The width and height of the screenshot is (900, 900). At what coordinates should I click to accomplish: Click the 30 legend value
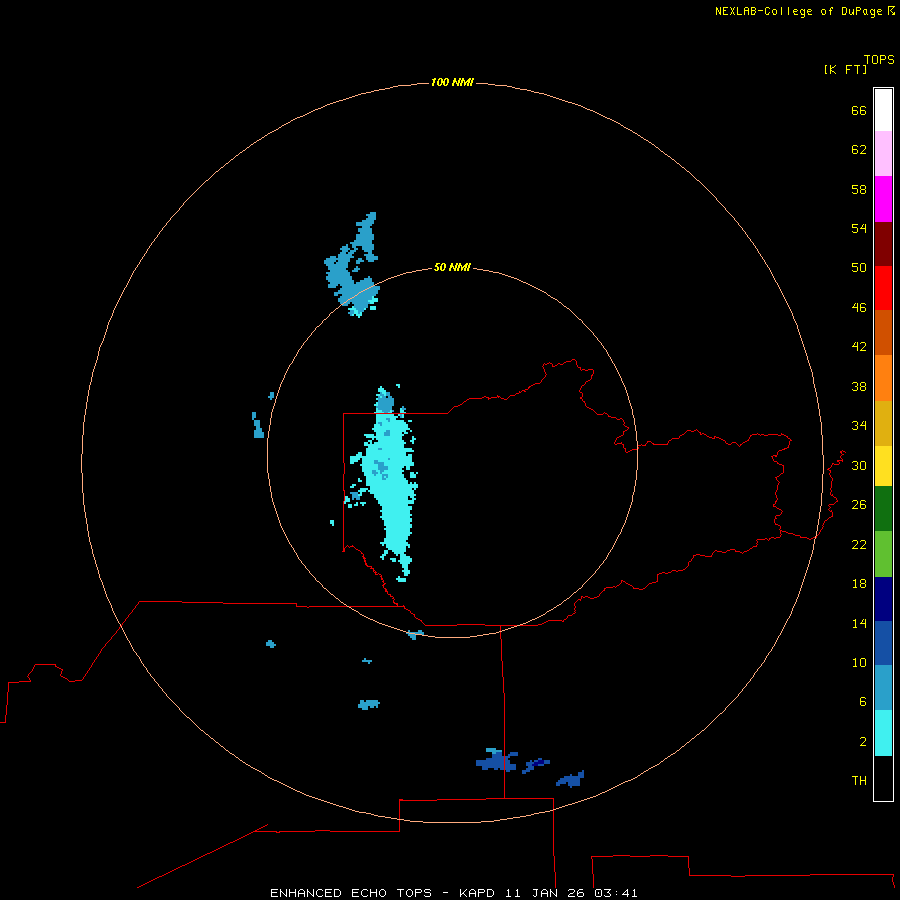click(859, 465)
